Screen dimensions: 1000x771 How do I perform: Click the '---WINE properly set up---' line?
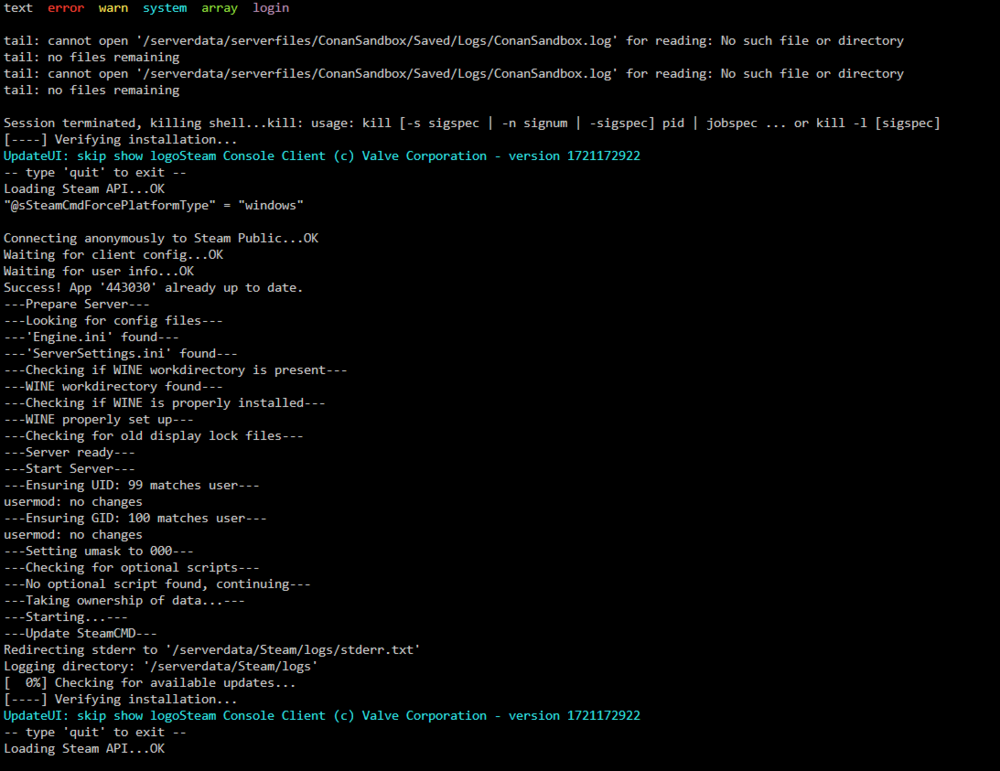[x=99, y=420]
